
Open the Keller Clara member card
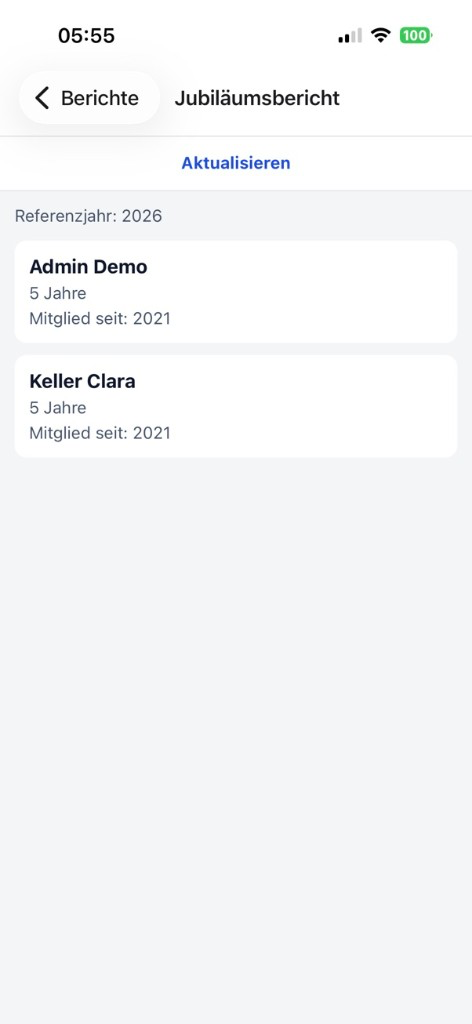[x=236, y=406]
